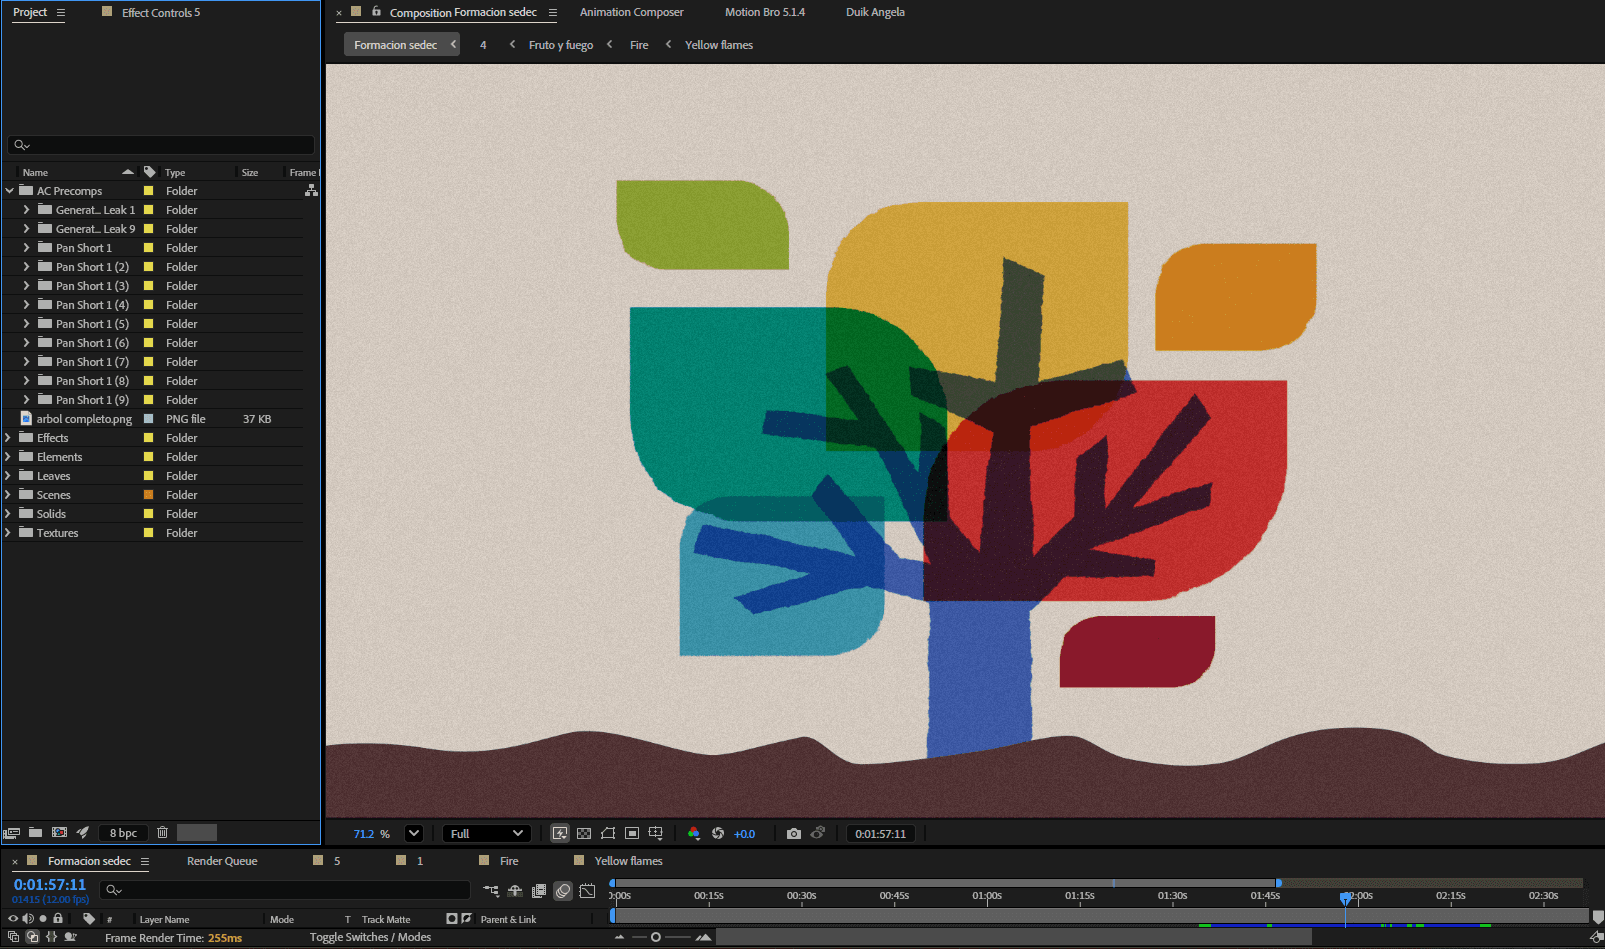Open the Fire timeline tab

[509, 861]
